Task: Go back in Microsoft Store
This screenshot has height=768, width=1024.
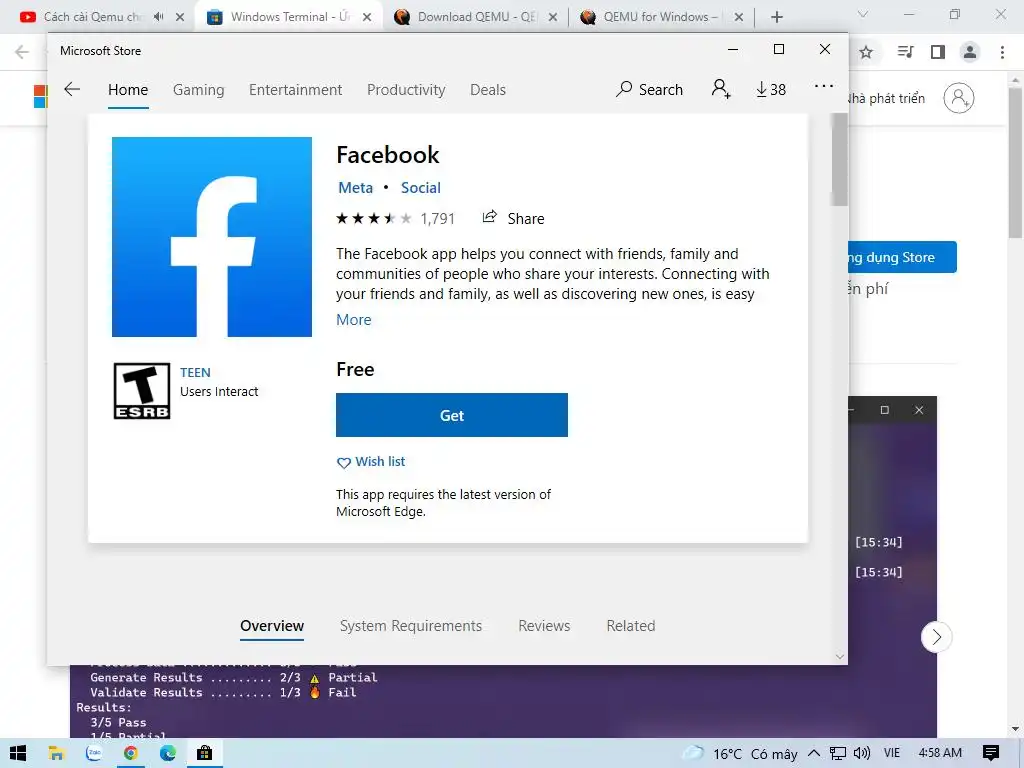Action: coord(72,89)
